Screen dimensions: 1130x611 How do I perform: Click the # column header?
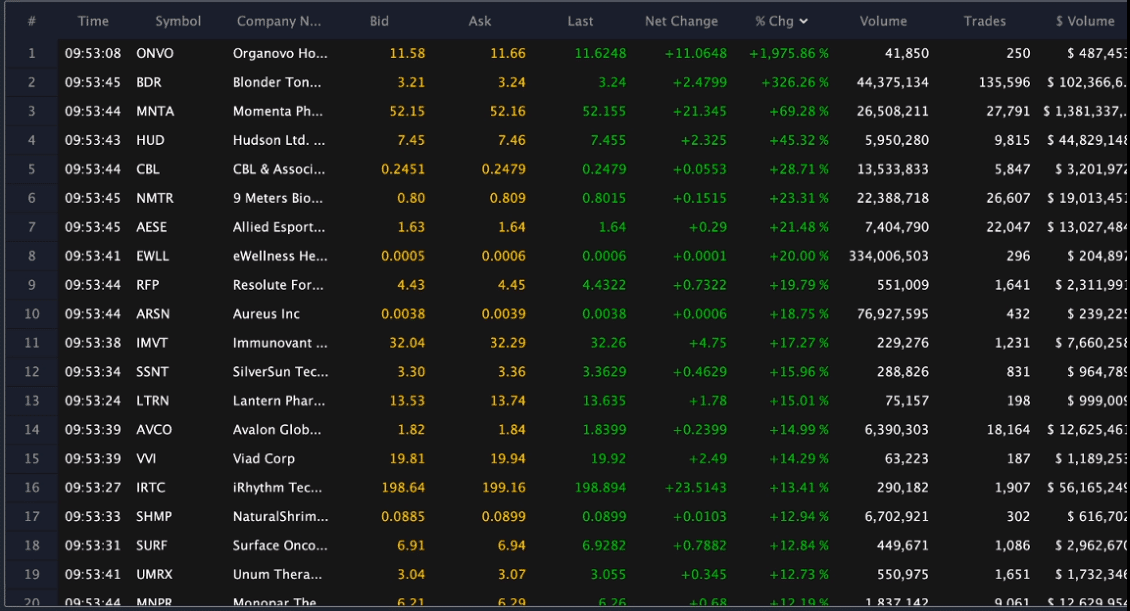click(32, 22)
